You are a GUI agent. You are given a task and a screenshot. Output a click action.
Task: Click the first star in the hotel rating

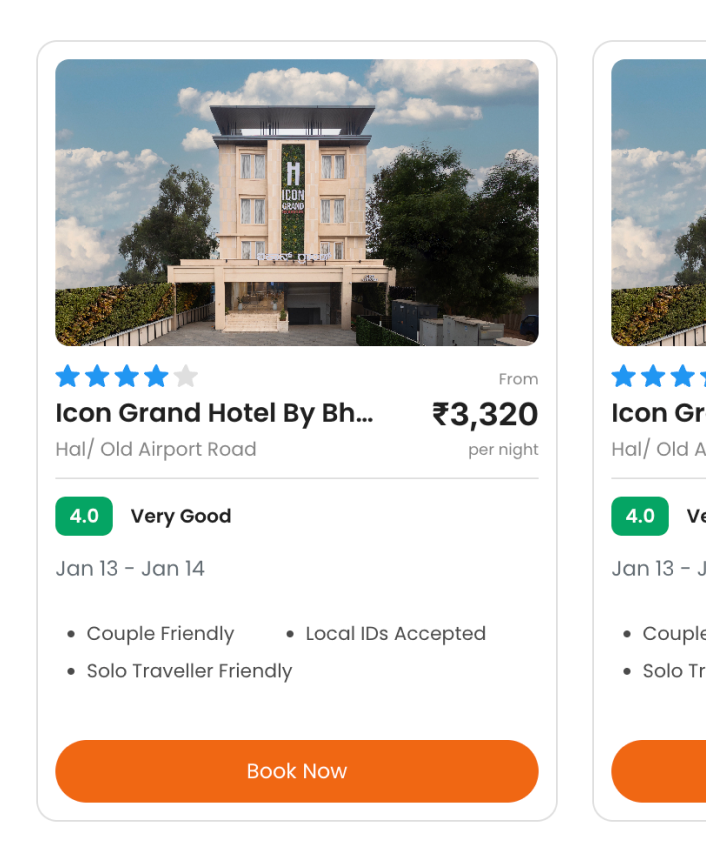tap(66, 376)
